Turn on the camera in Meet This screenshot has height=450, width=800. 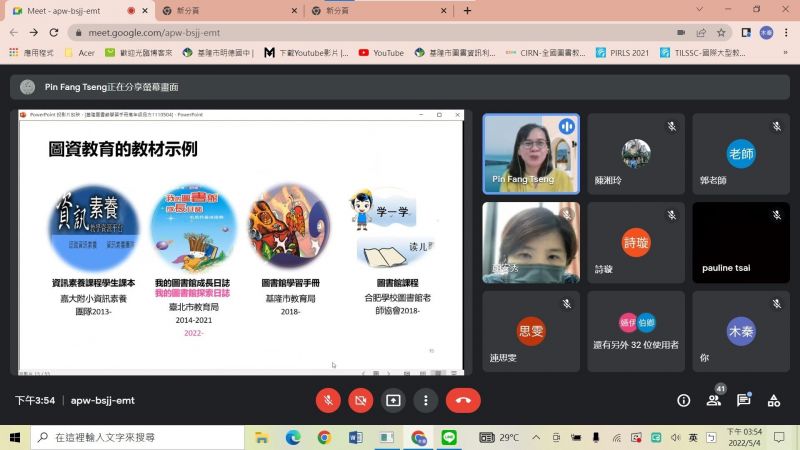tap(360, 400)
